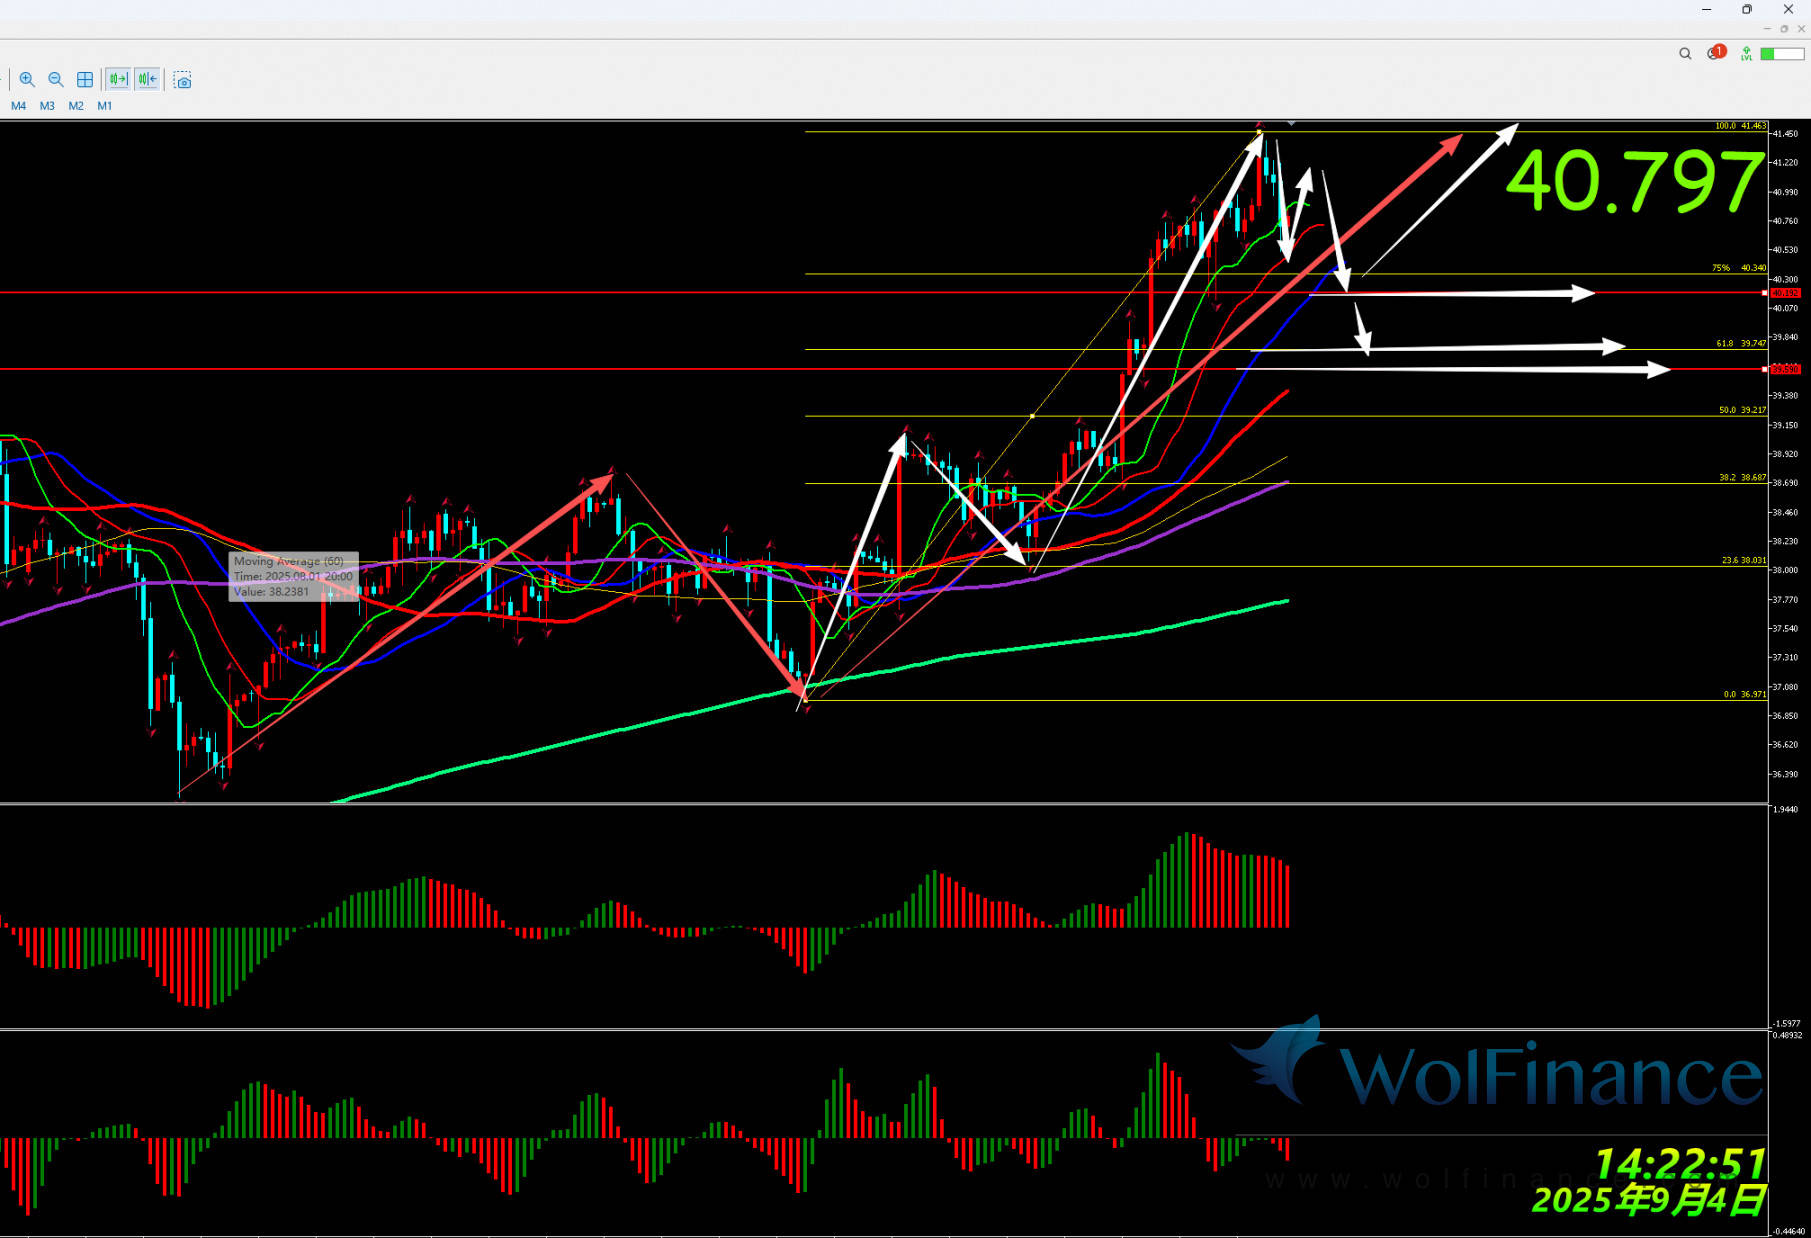Image resolution: width=1811 pixels, height=1238 pixels.
Task: Click the 1.9440 indicator scale value
Action: [x=1785, y=809]
